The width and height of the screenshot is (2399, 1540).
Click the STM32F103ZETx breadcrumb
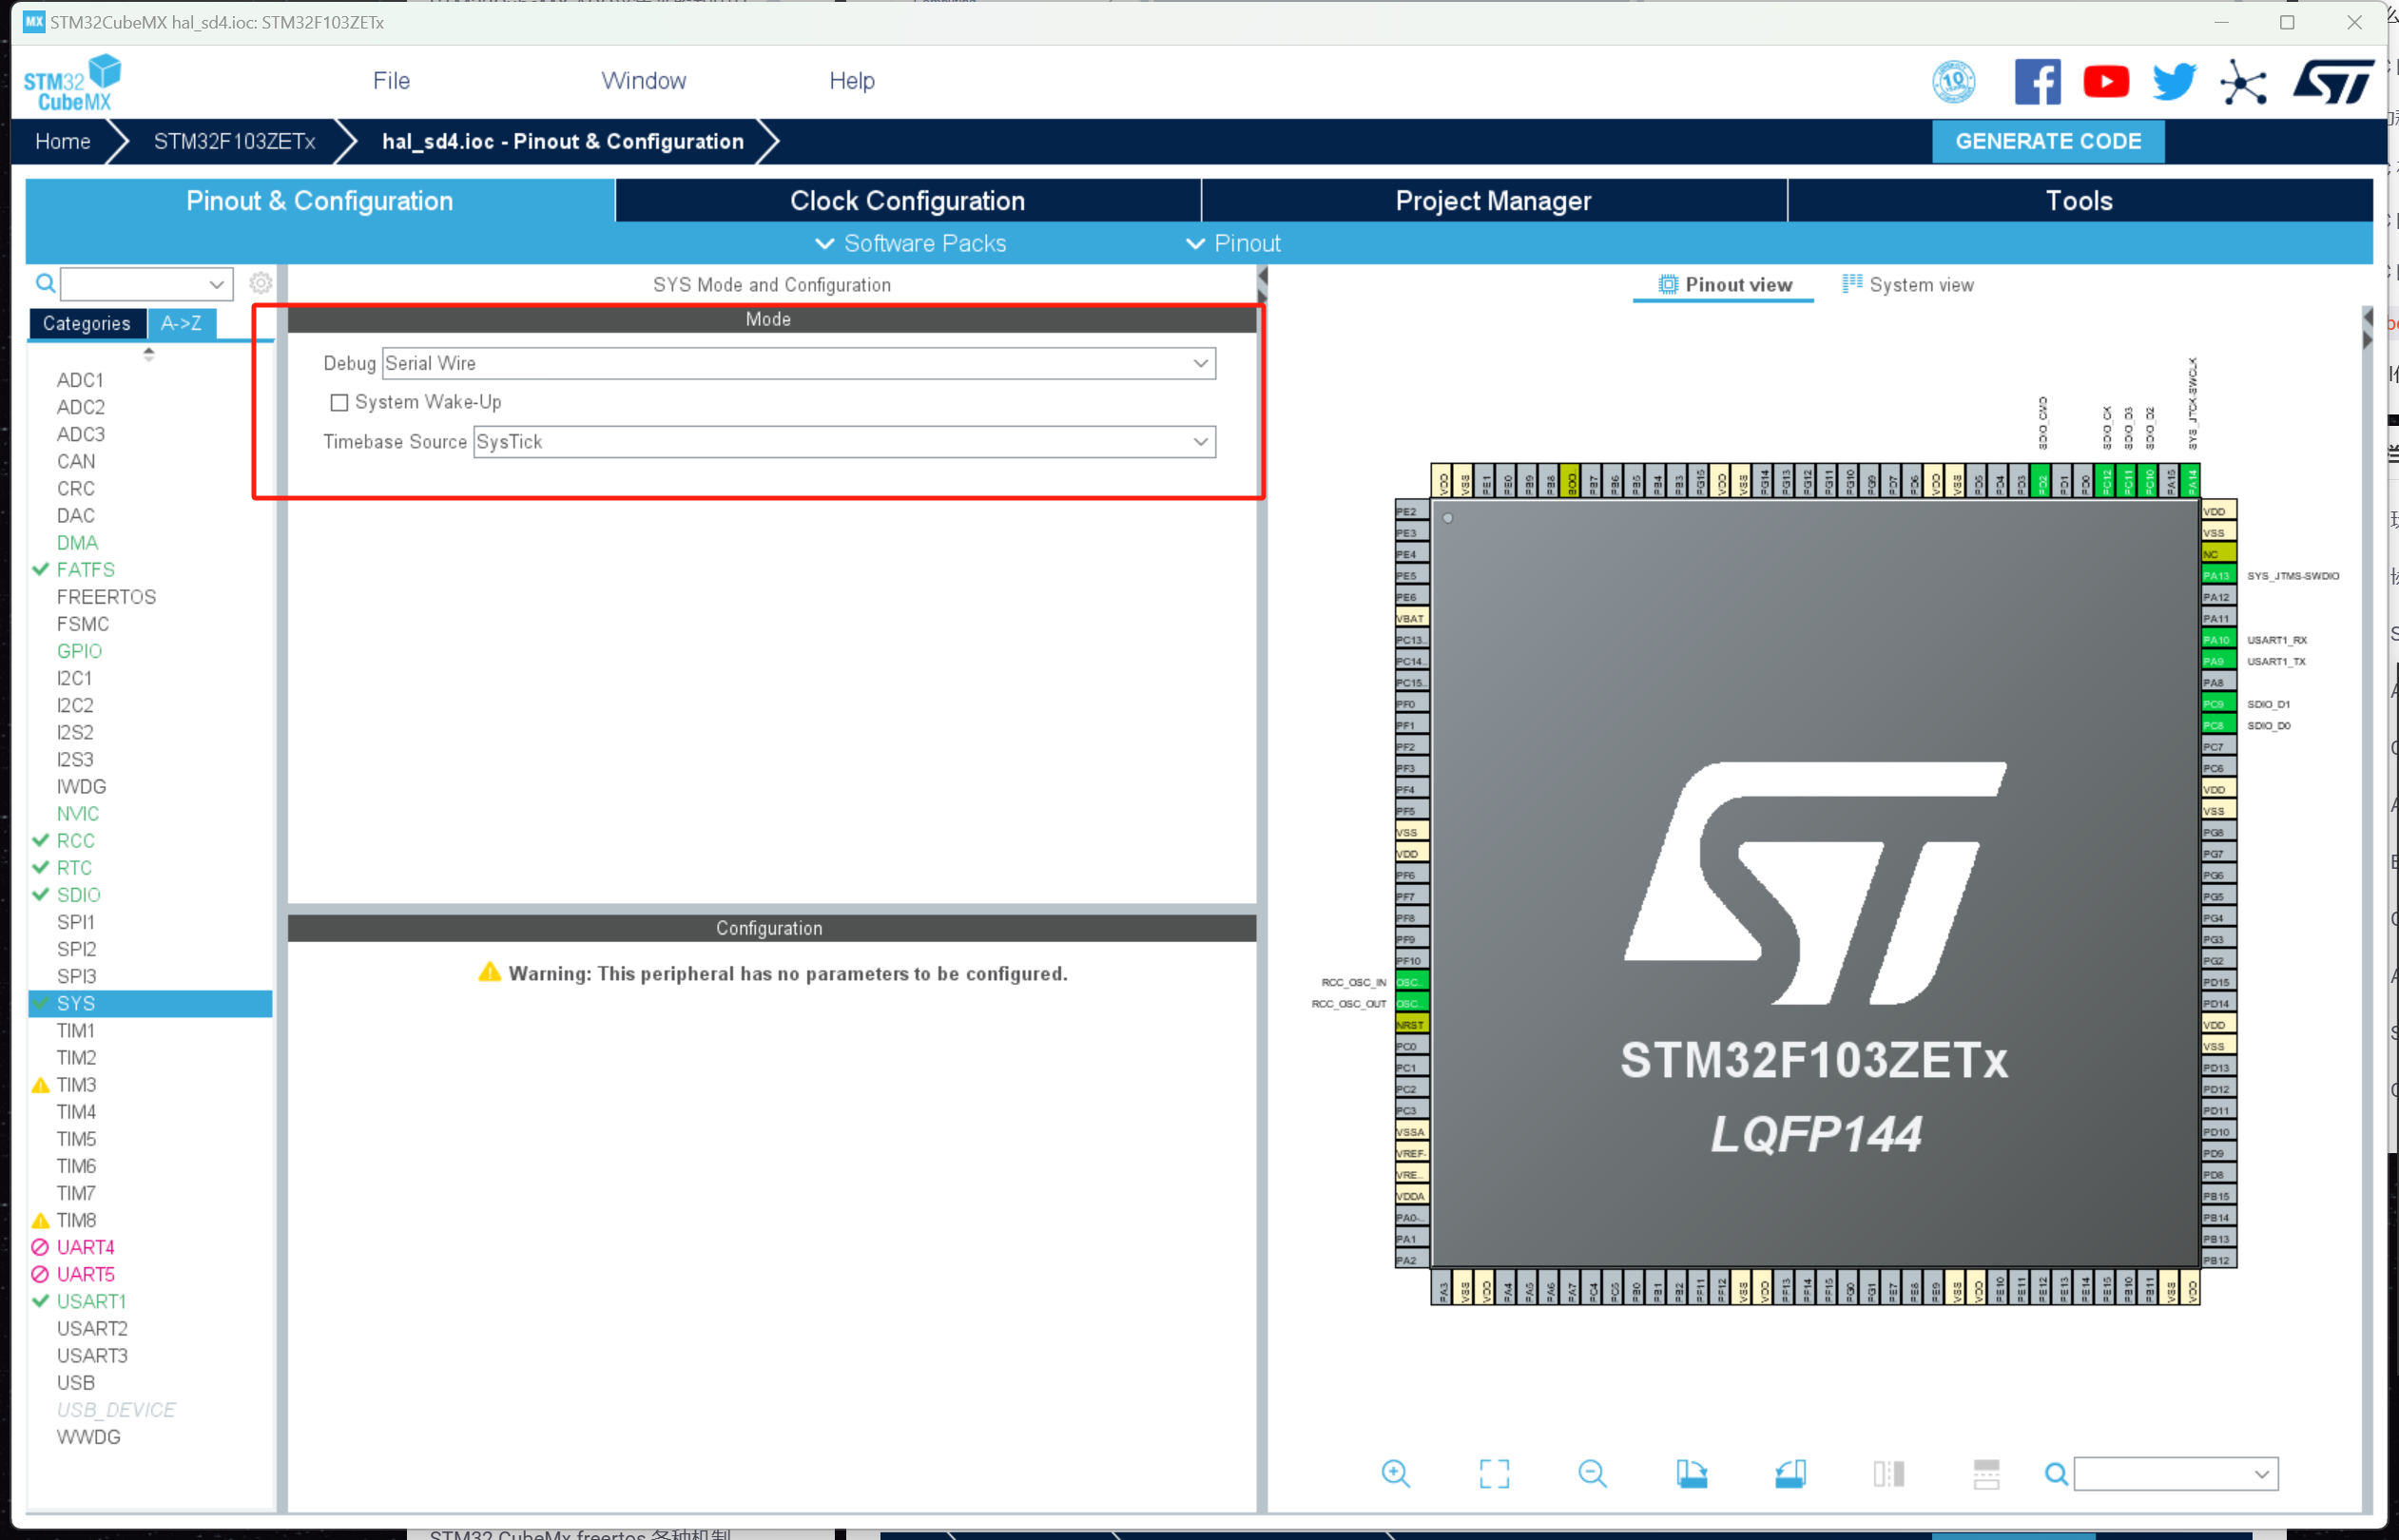[234, 141]
